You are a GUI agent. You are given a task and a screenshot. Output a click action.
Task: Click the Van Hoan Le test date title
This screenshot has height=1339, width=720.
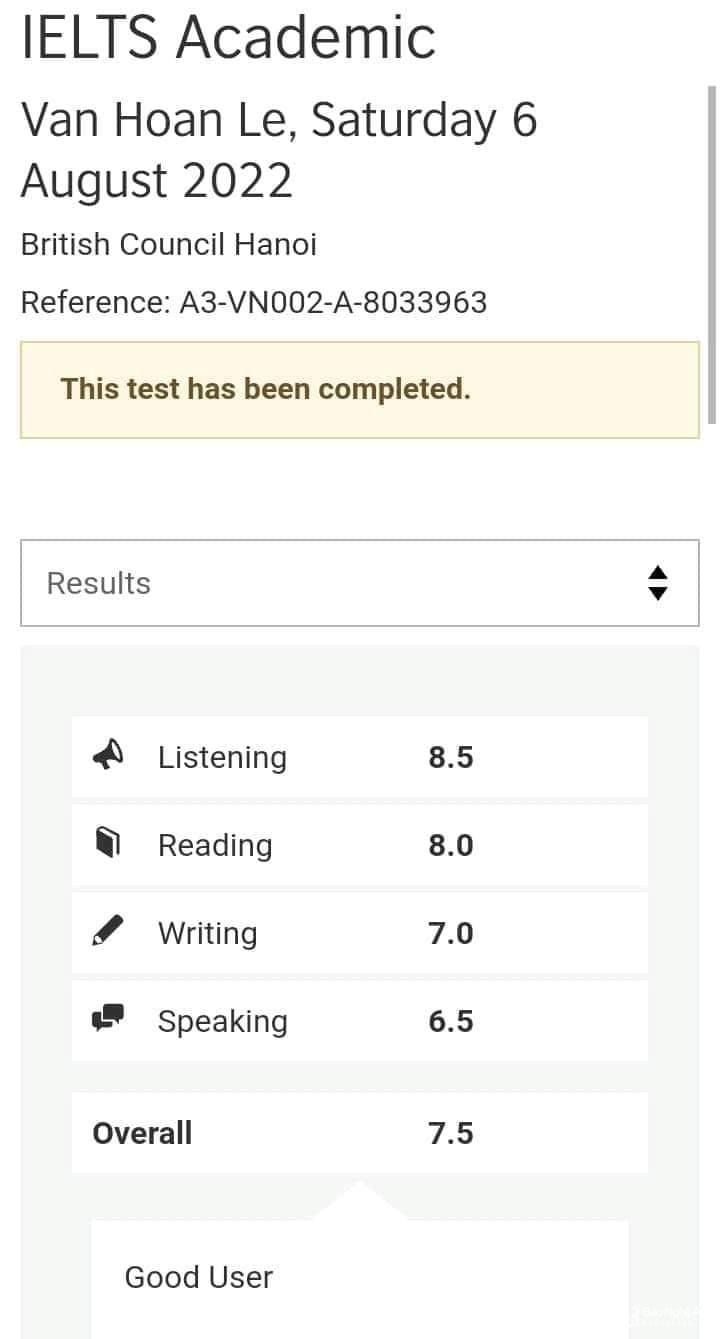pyautogui.click(x=279, y=151)
